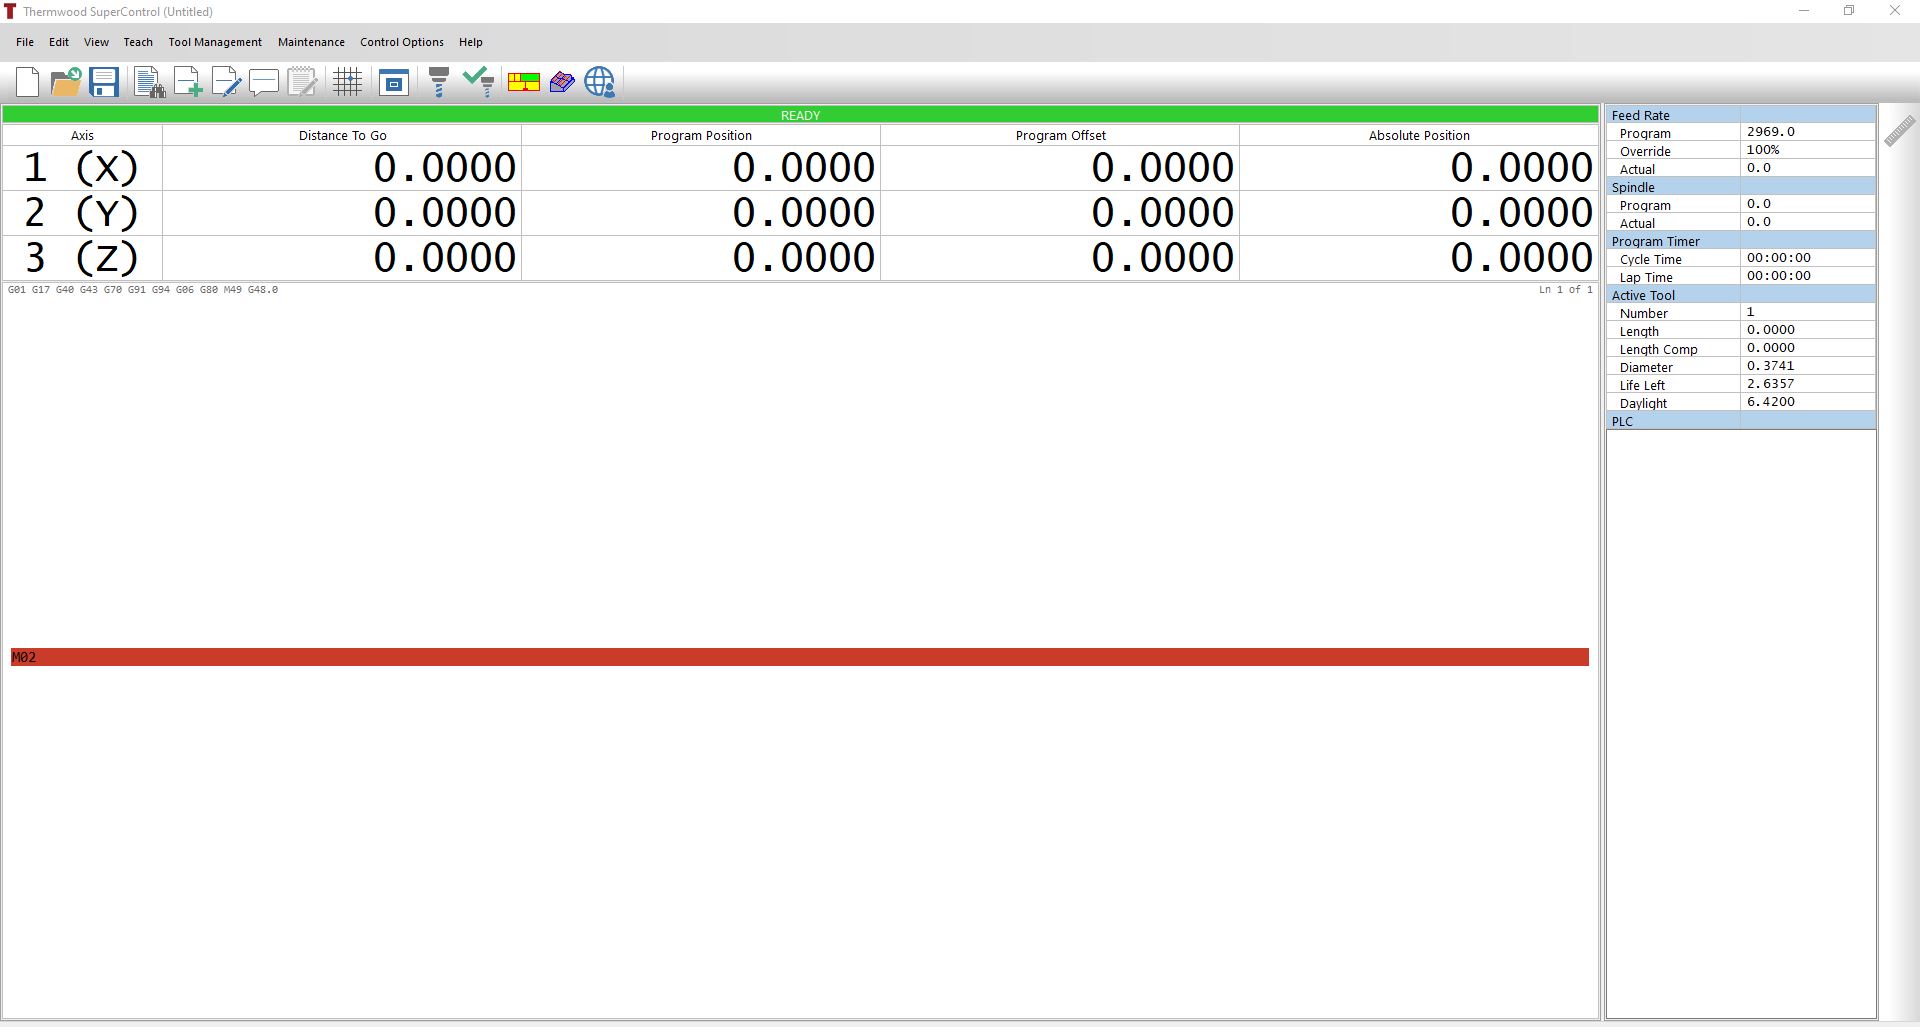
Task: Click the 3D nested sheet icon
Action: pos(562,82)
